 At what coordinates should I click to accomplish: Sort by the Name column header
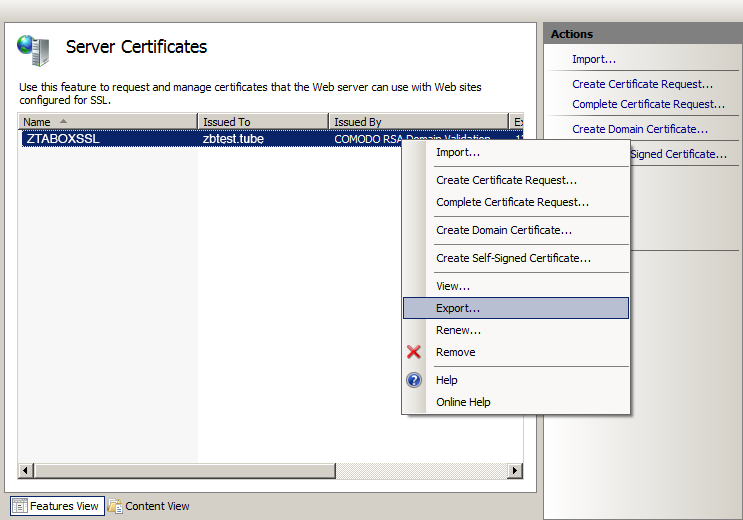pyautogui.click(x=106, y=122)
